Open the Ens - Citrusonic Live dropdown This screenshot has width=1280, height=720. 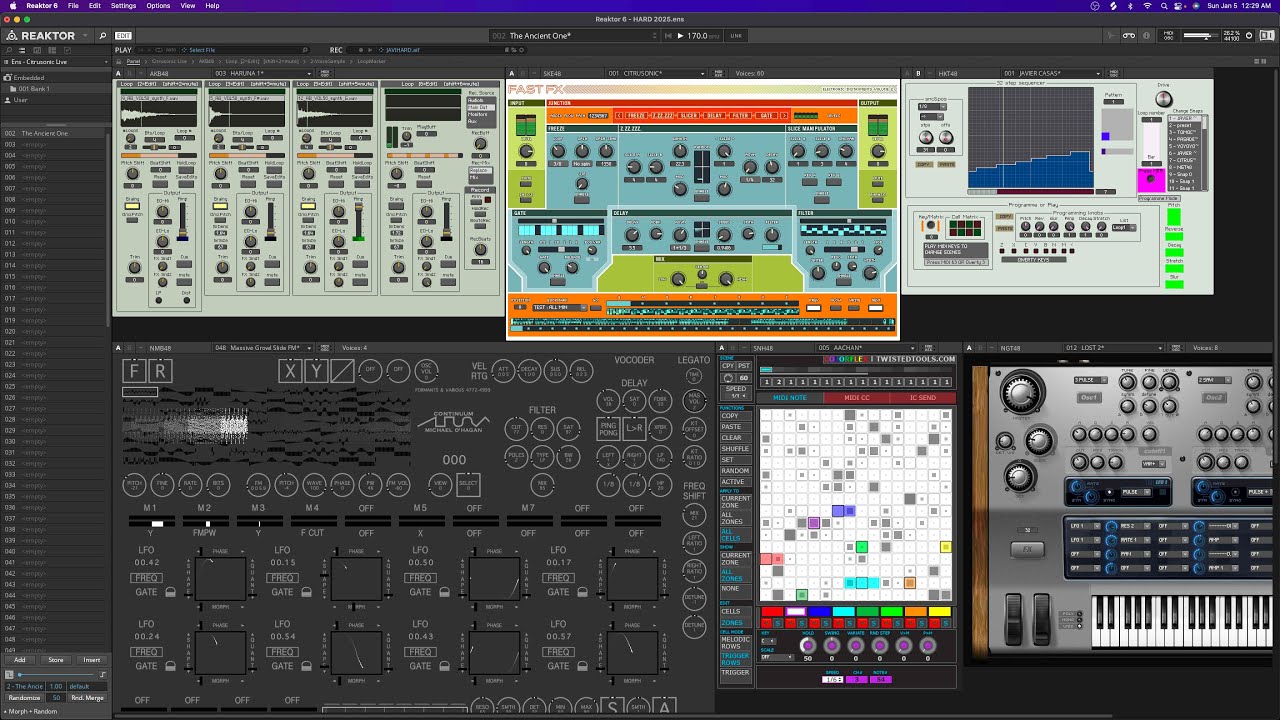[x=54, y=62]
